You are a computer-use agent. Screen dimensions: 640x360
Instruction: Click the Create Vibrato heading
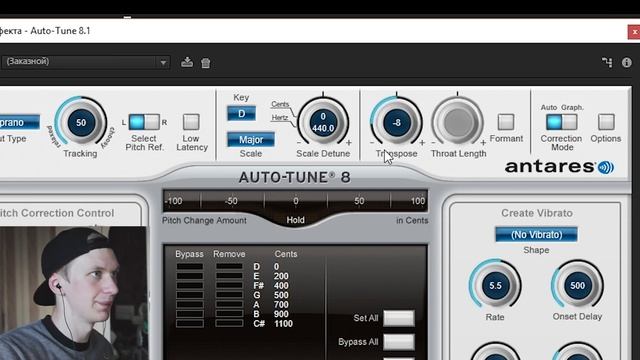click(x=537, y=213)
